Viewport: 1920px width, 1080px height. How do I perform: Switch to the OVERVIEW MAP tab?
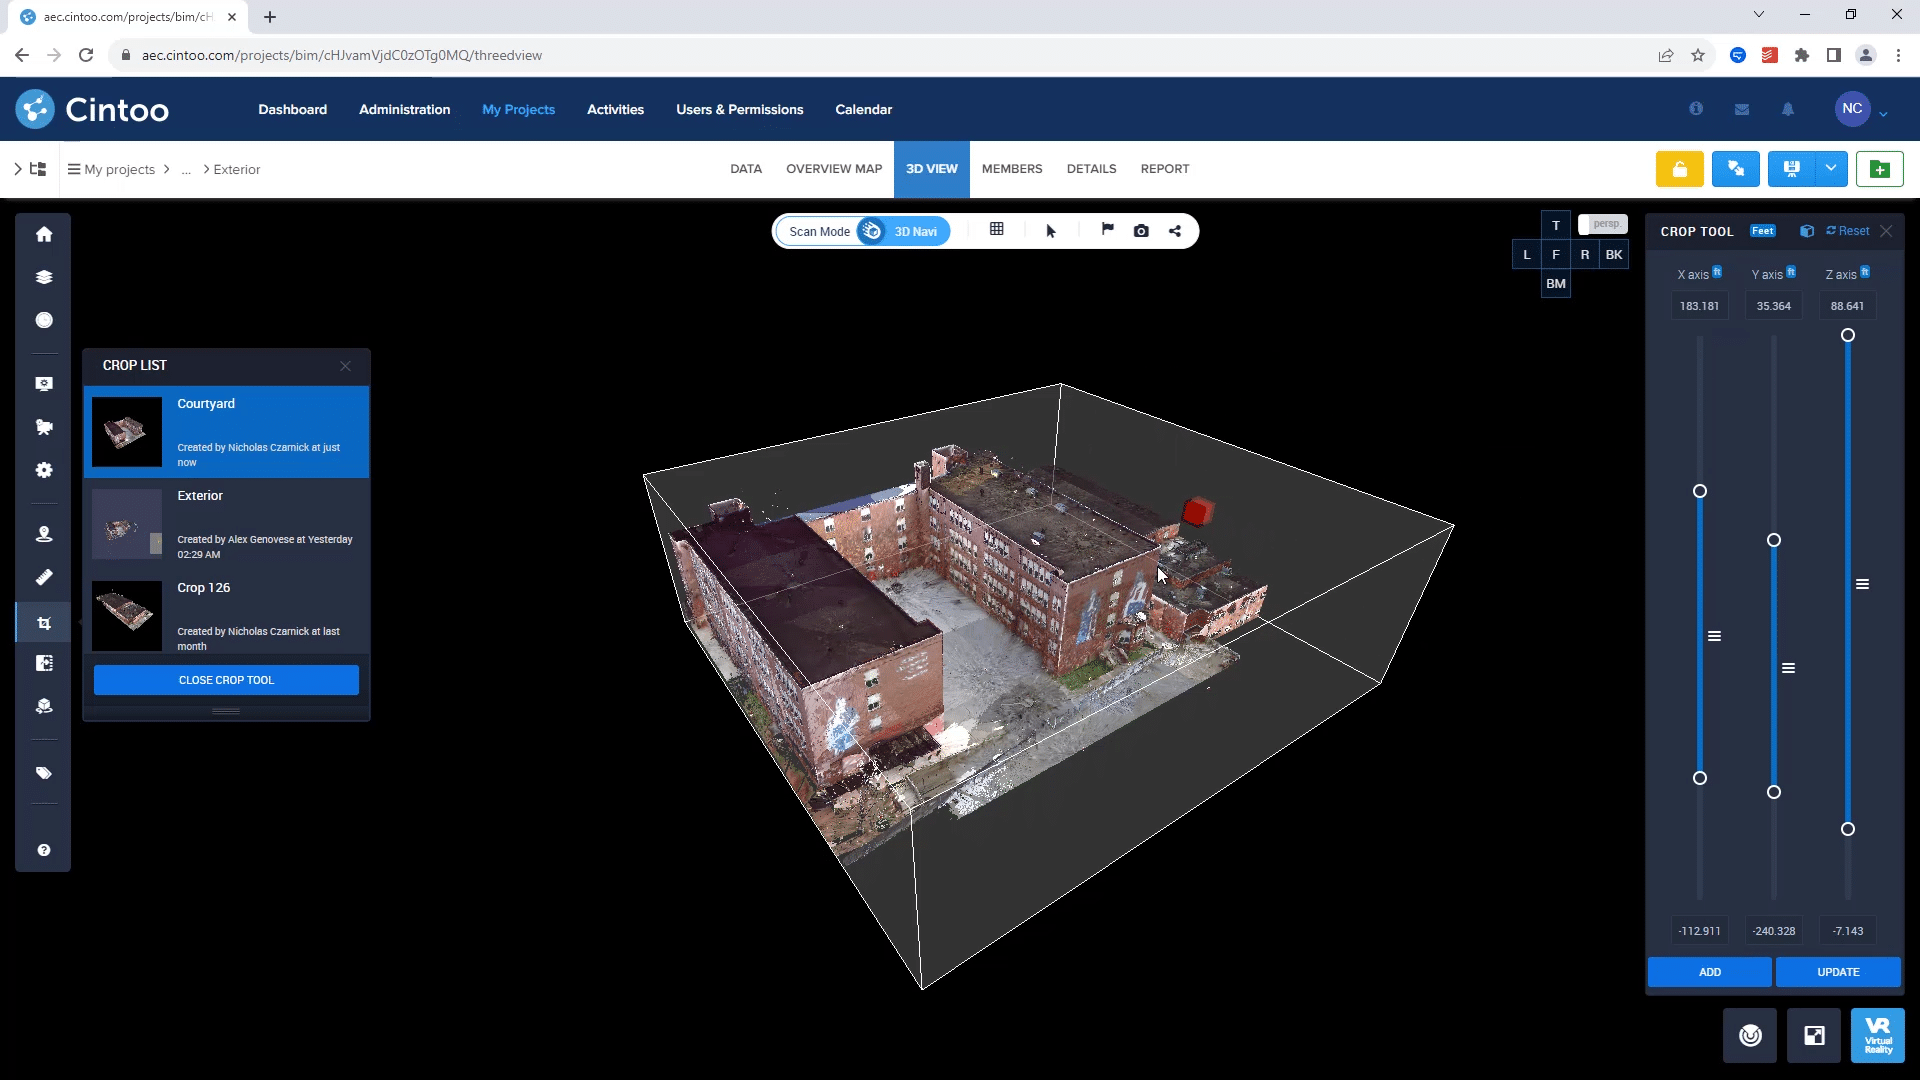coord(833,169)
